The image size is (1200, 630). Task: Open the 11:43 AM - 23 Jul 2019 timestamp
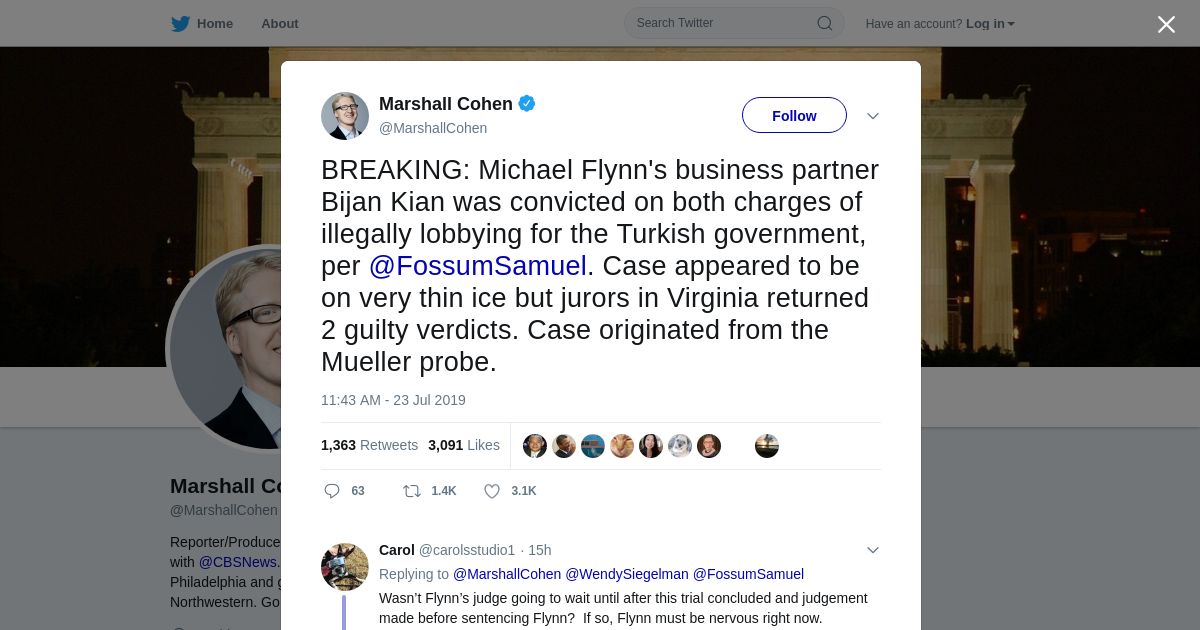[x=393, y=400]
